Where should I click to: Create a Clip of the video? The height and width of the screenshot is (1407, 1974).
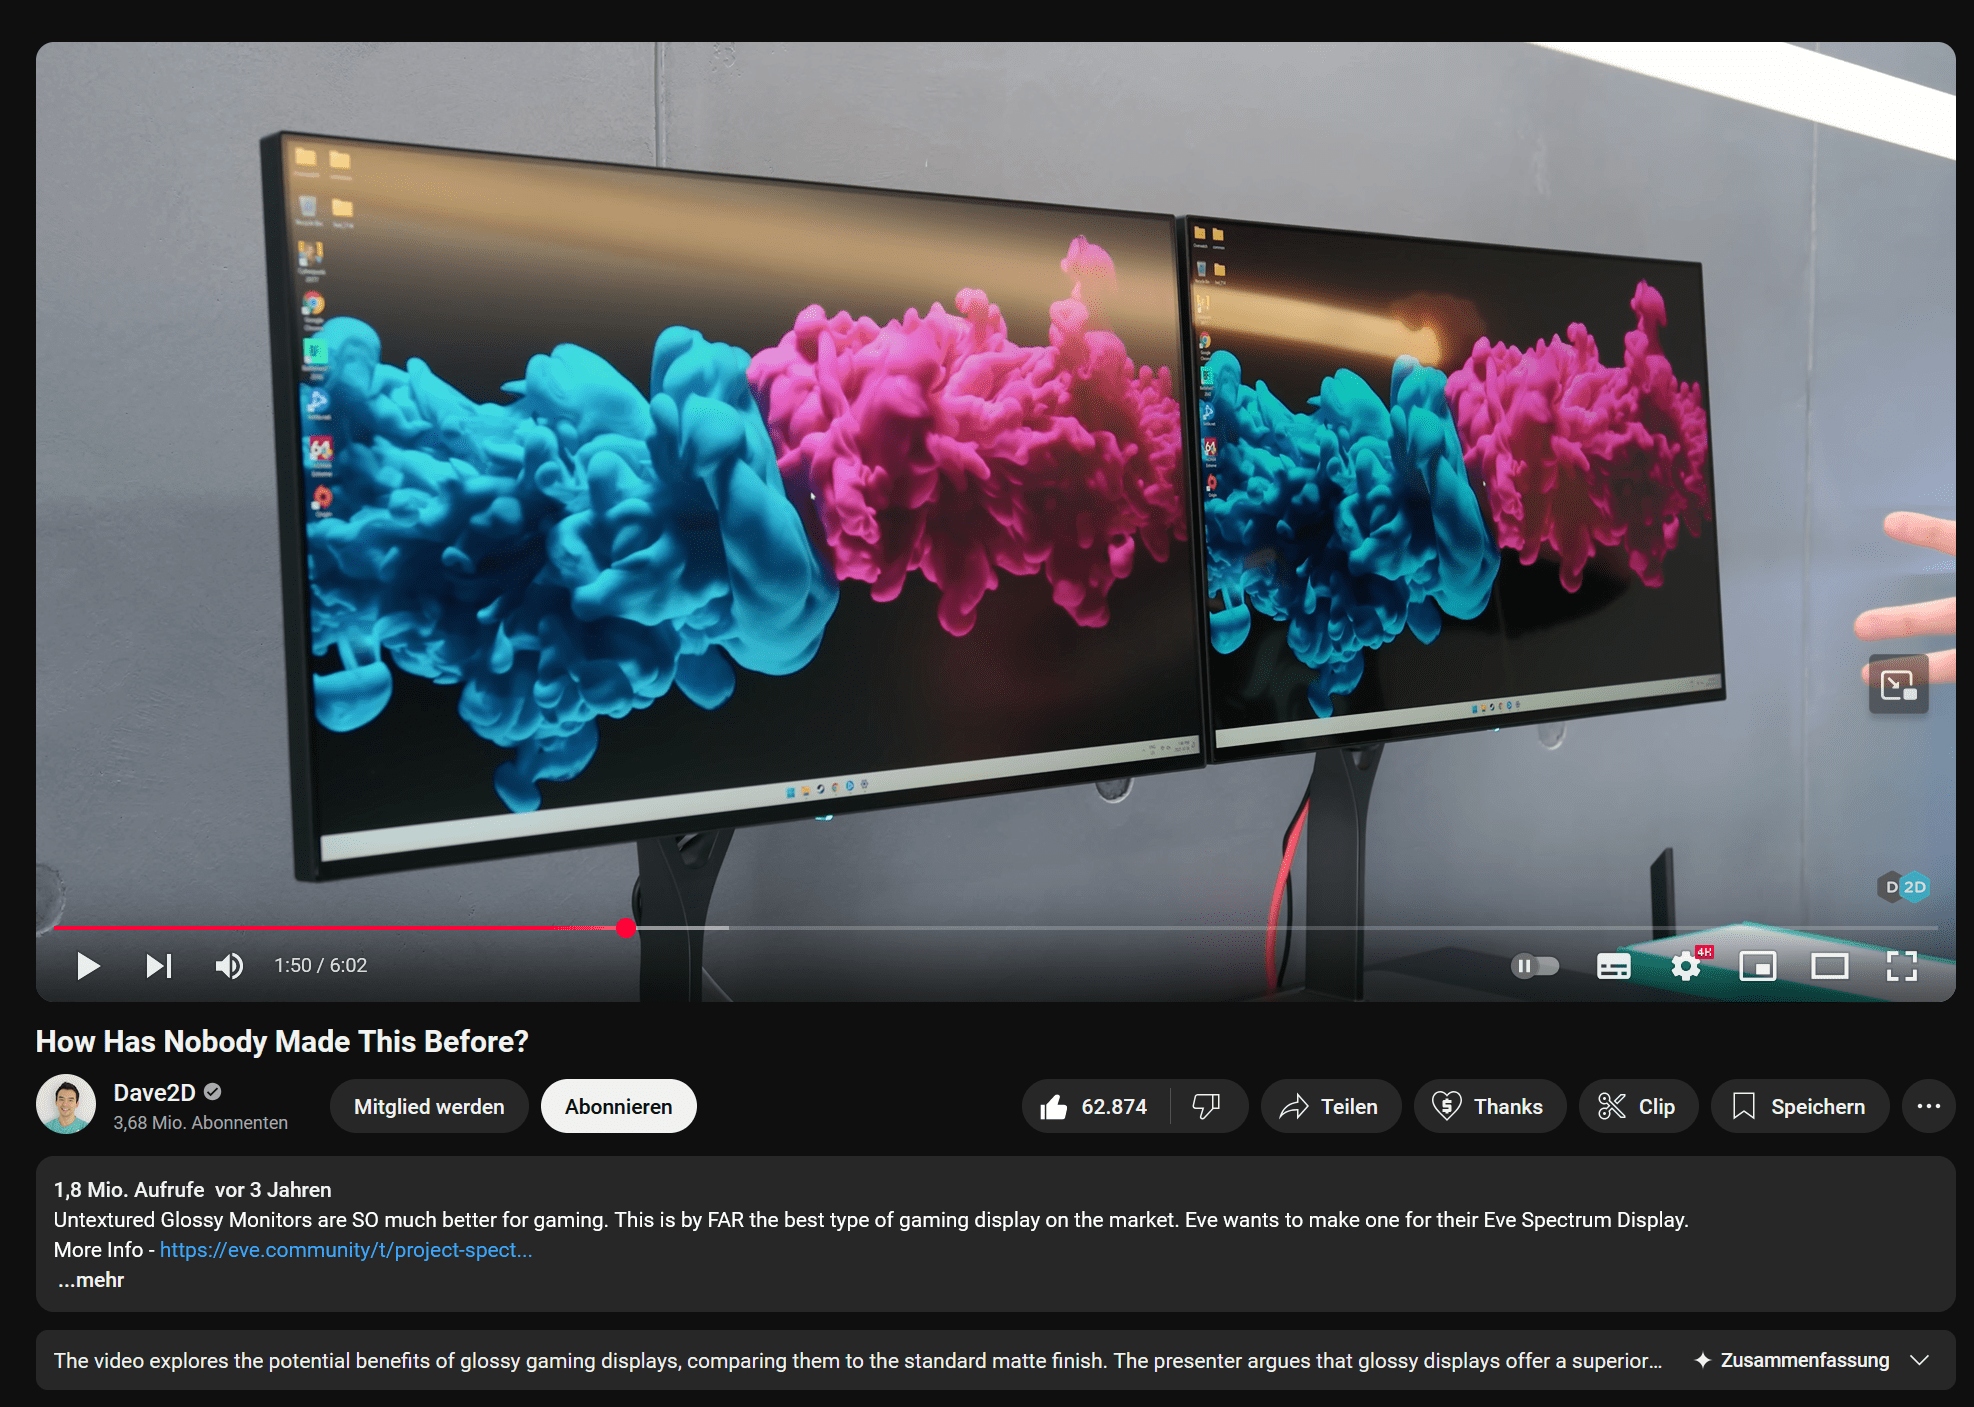click(1637, 1106)
